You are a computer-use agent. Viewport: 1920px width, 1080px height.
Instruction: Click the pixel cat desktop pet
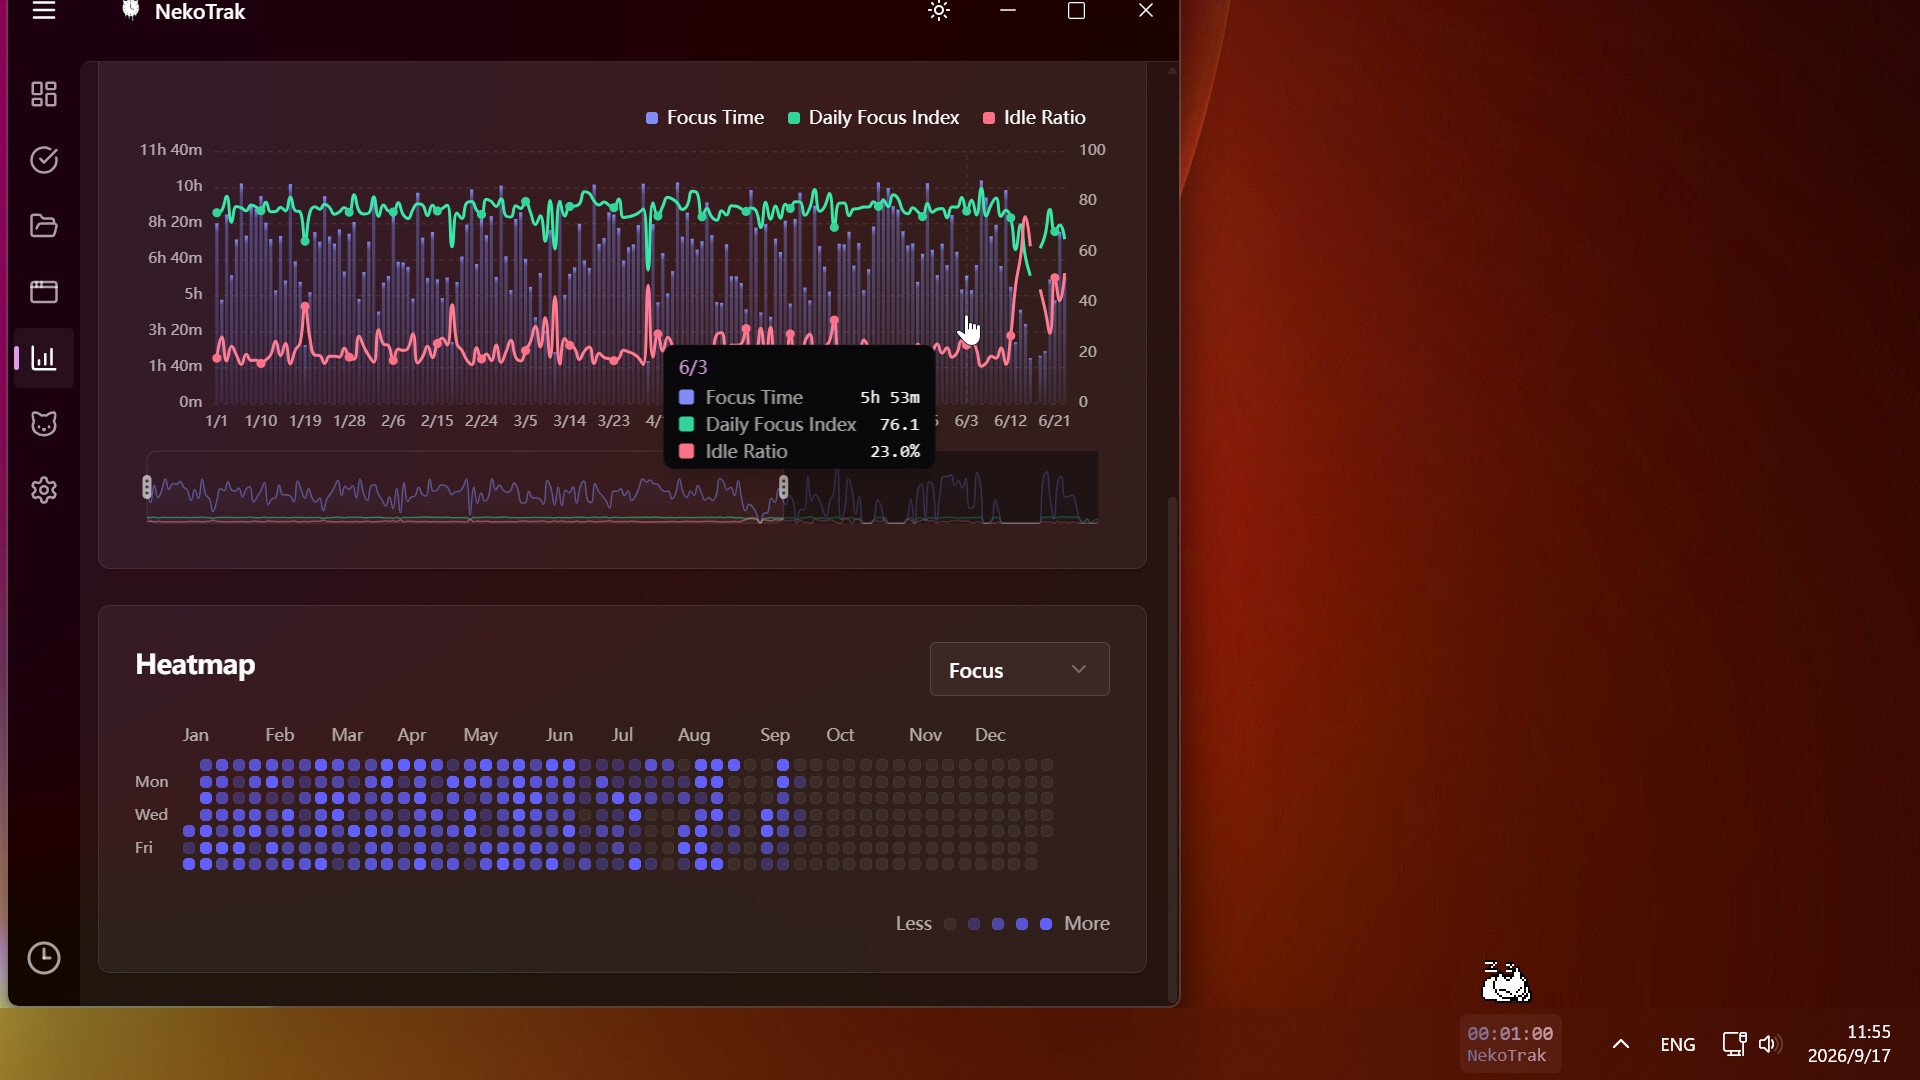pos(1506,982)
